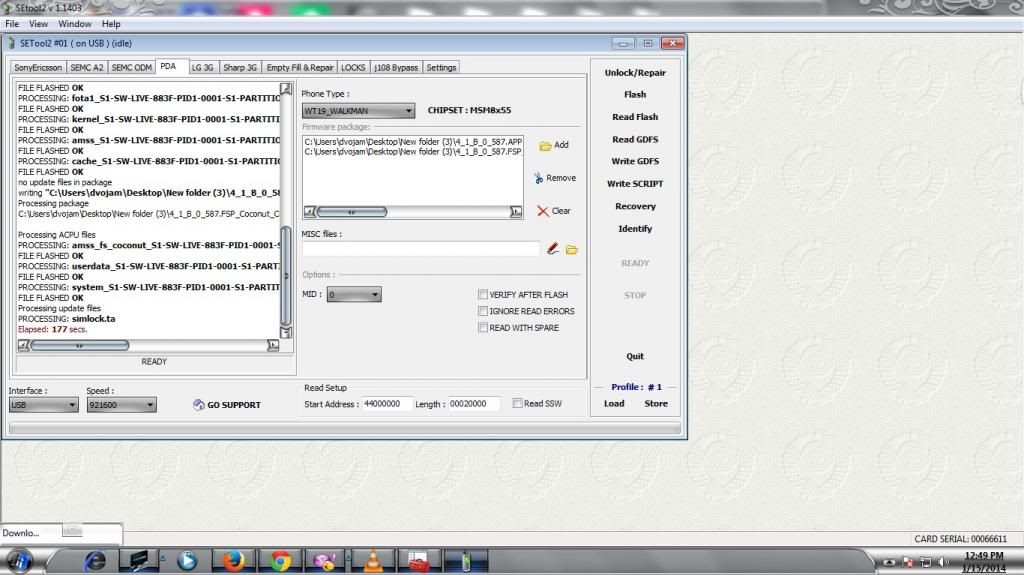Click the Read Flash button
Screen dimensions: 1024x575
(x=635, y=117)
